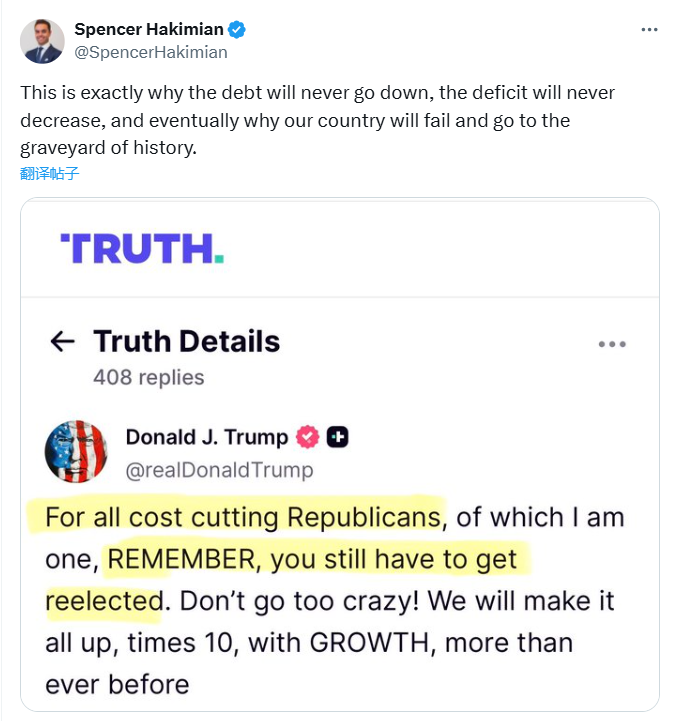Open Spencer Hakimian's profile avatar
This screenshot has height=721, width=676.
point(42,41)
